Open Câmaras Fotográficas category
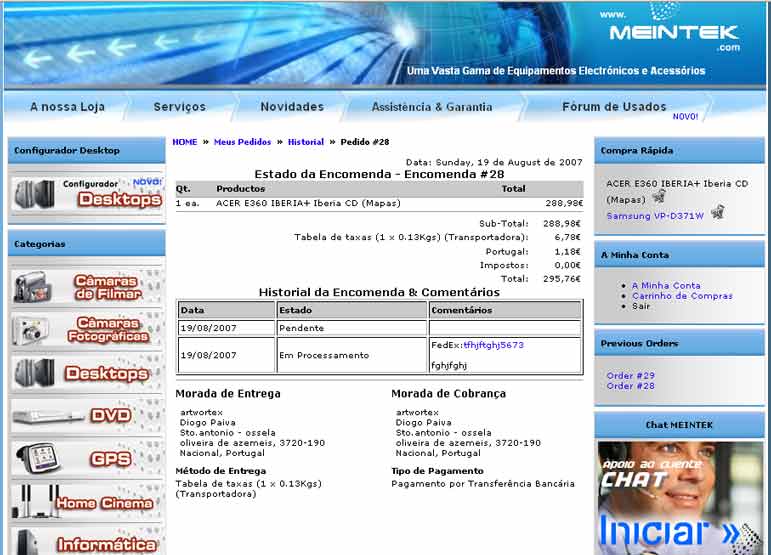Viewport: 771px width, 555px height. pos(87,329)
